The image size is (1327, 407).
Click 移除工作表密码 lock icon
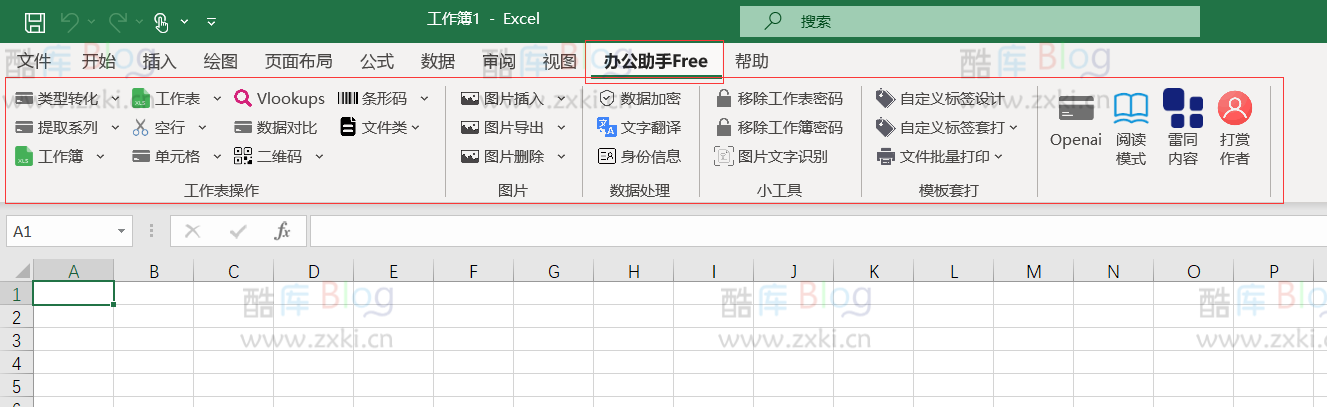coord(724,98)
